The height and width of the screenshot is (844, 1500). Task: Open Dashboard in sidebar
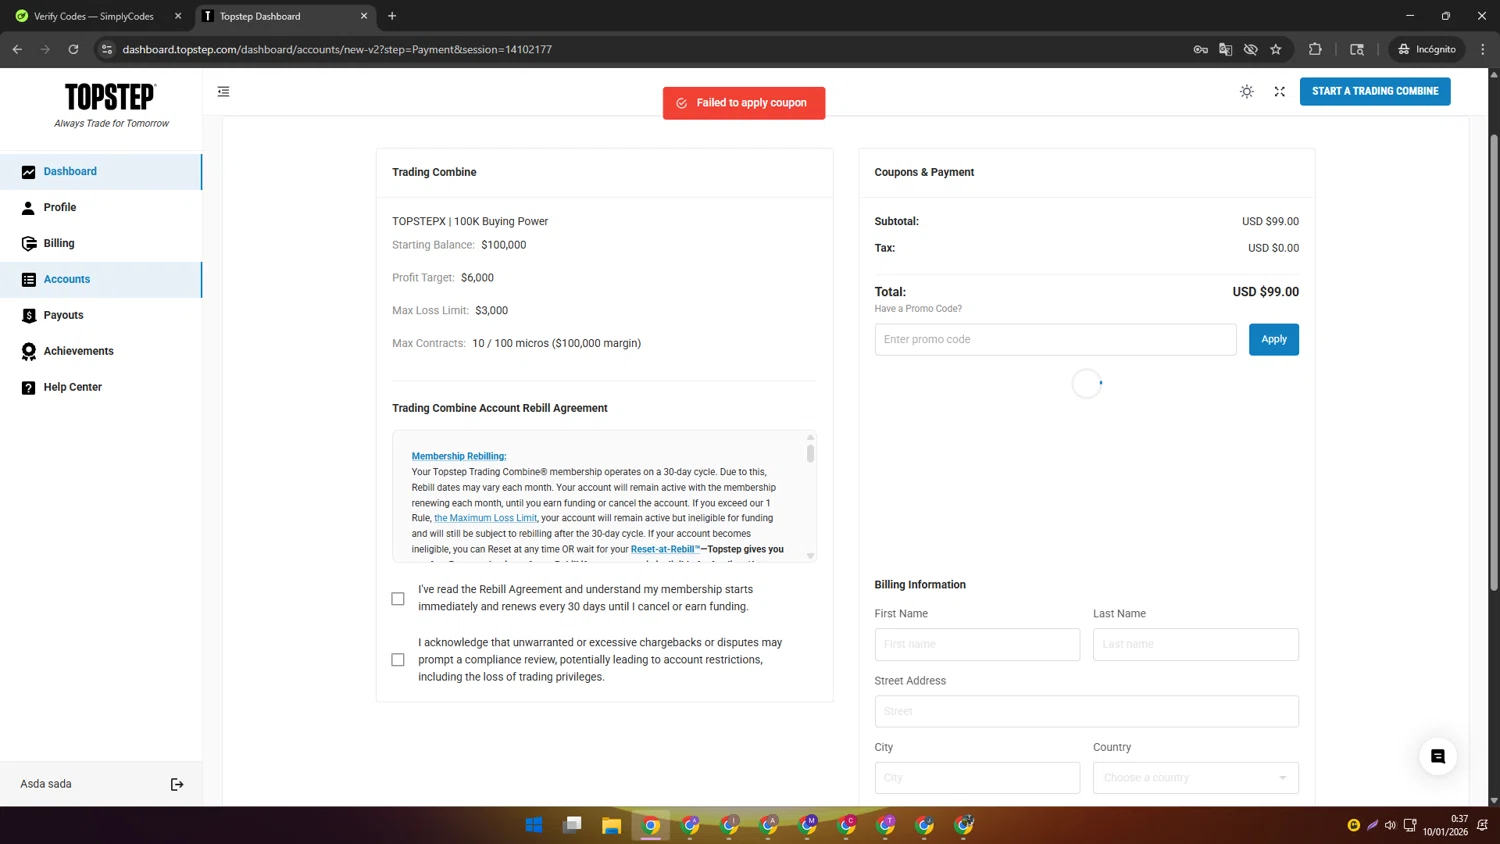(101, 172)
